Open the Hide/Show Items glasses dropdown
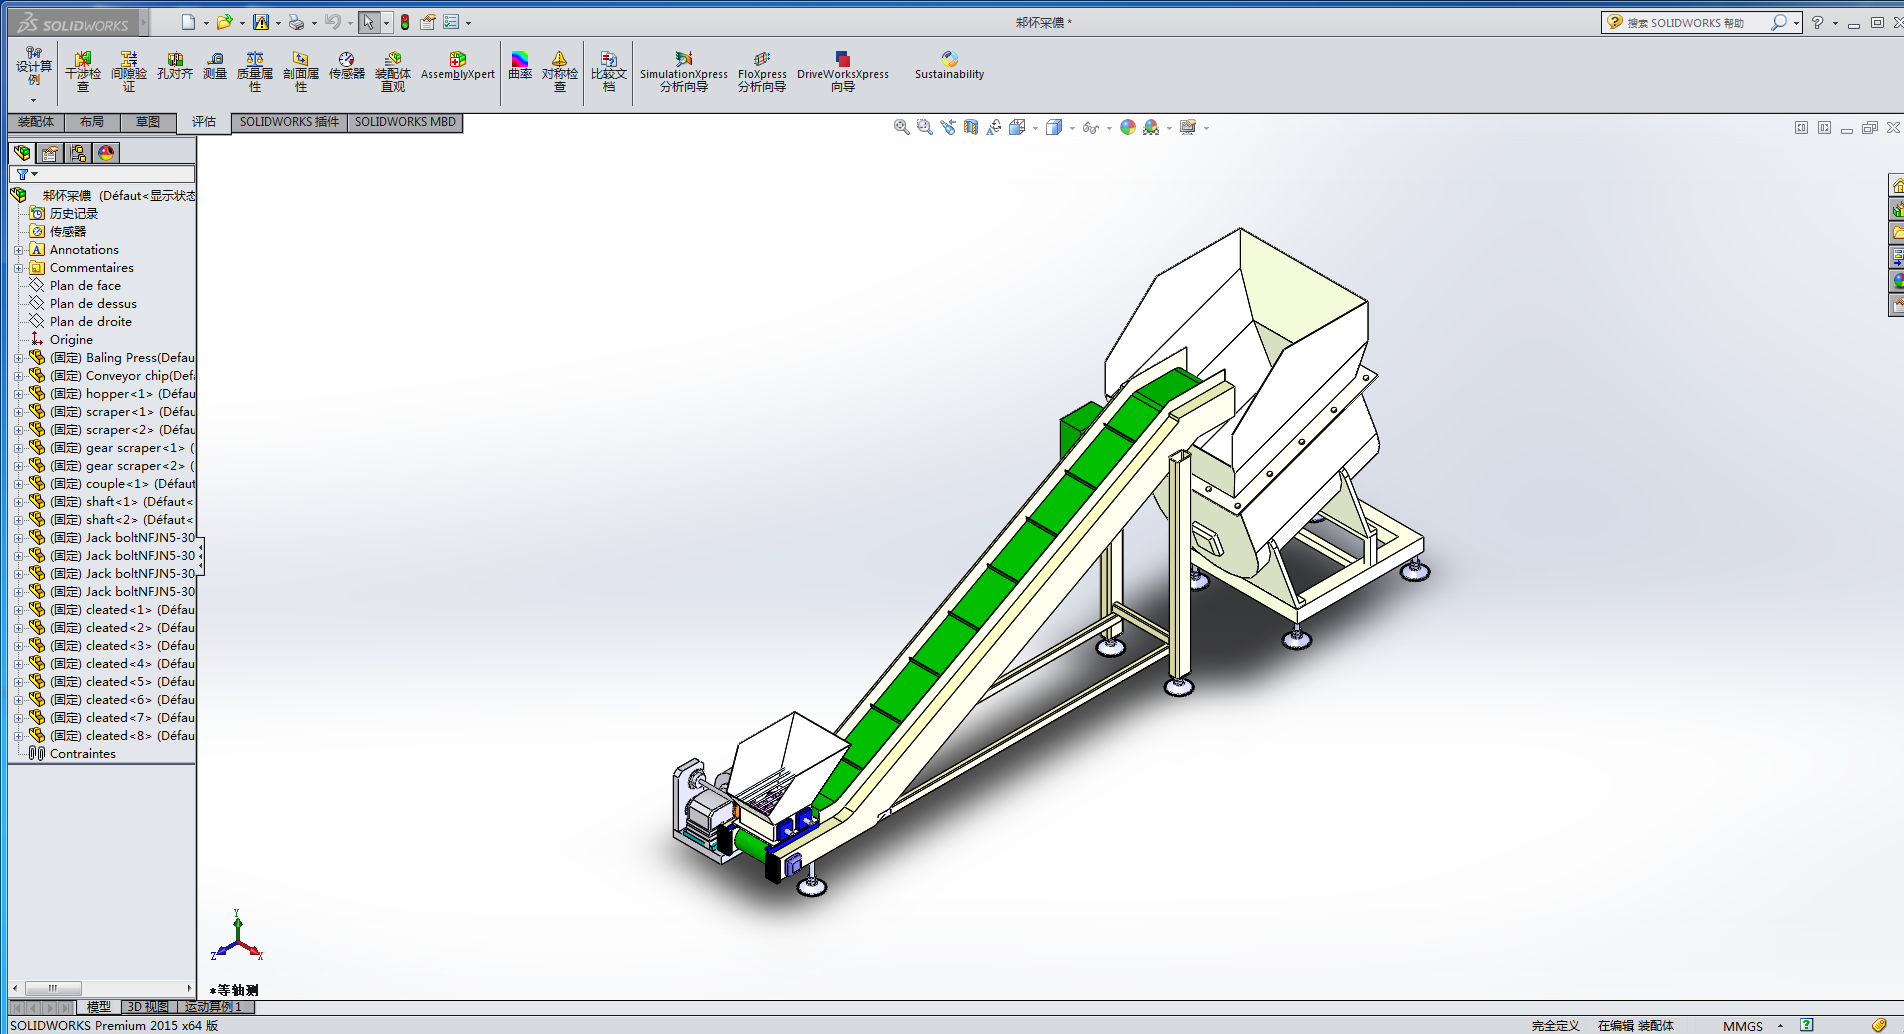Screen dimensions: 1904x1034 click(1109, 128)
